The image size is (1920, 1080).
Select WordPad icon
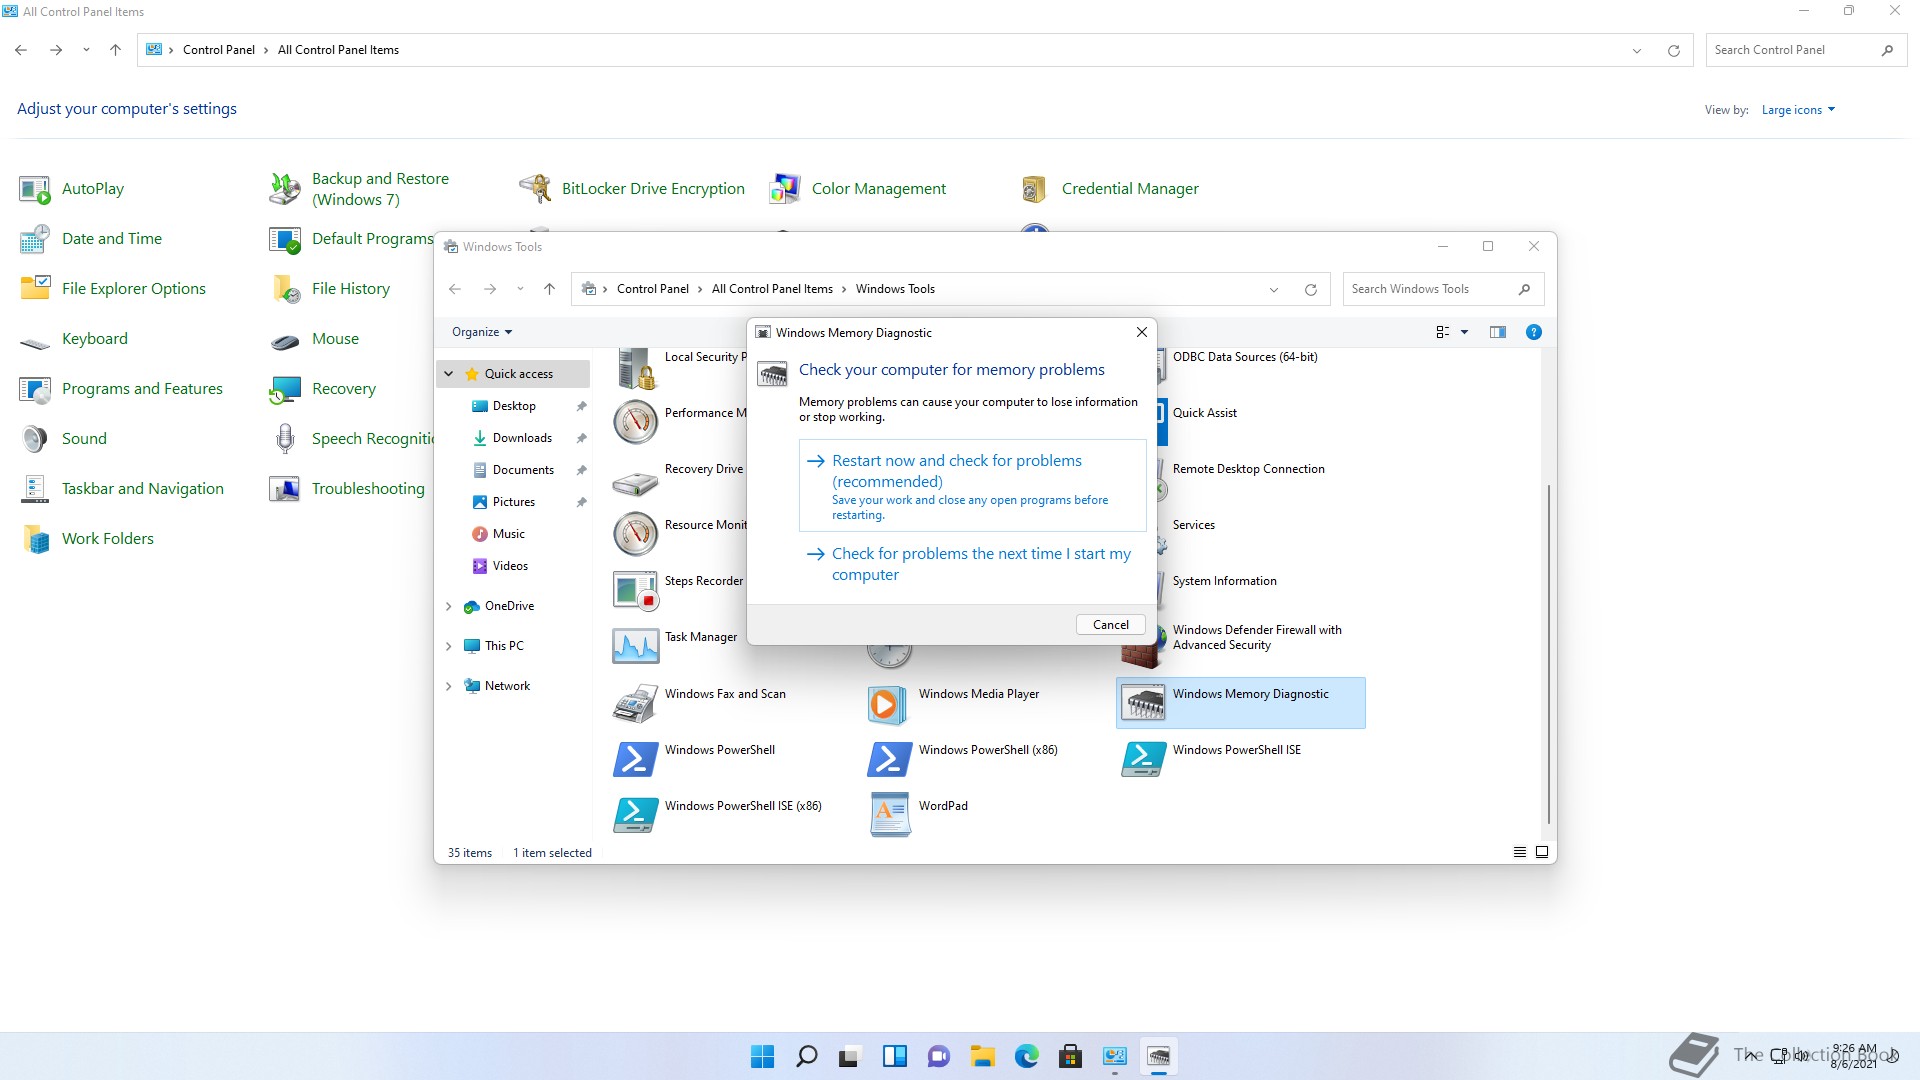pos(889,815)
